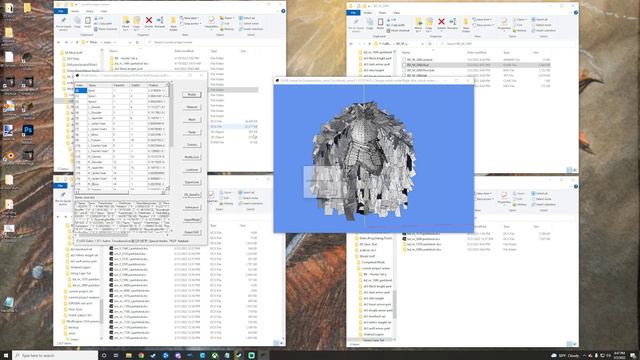This screenshot has height=360, width=640.
Task: Click LoadJson button in FLVER Editor
Action: [191, 169]
